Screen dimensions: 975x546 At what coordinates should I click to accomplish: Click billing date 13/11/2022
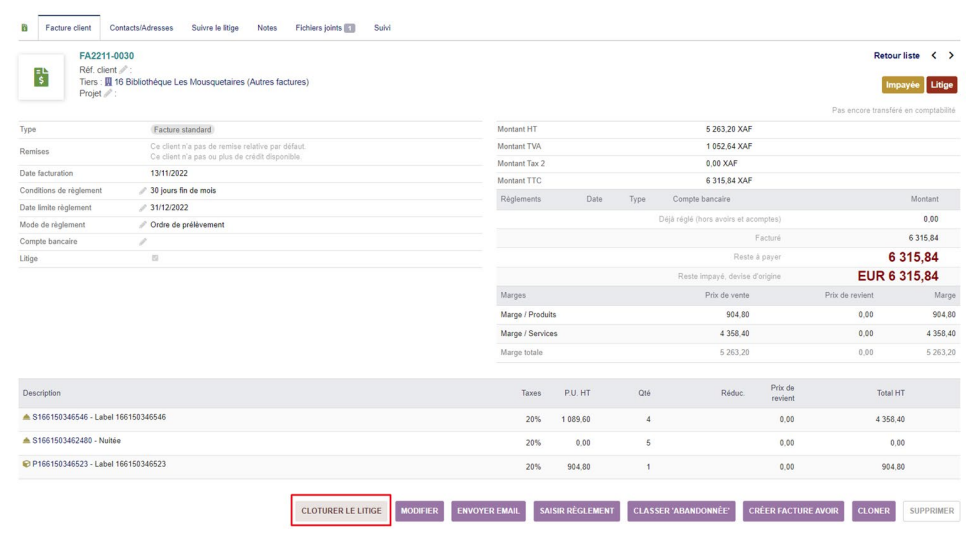169,174
